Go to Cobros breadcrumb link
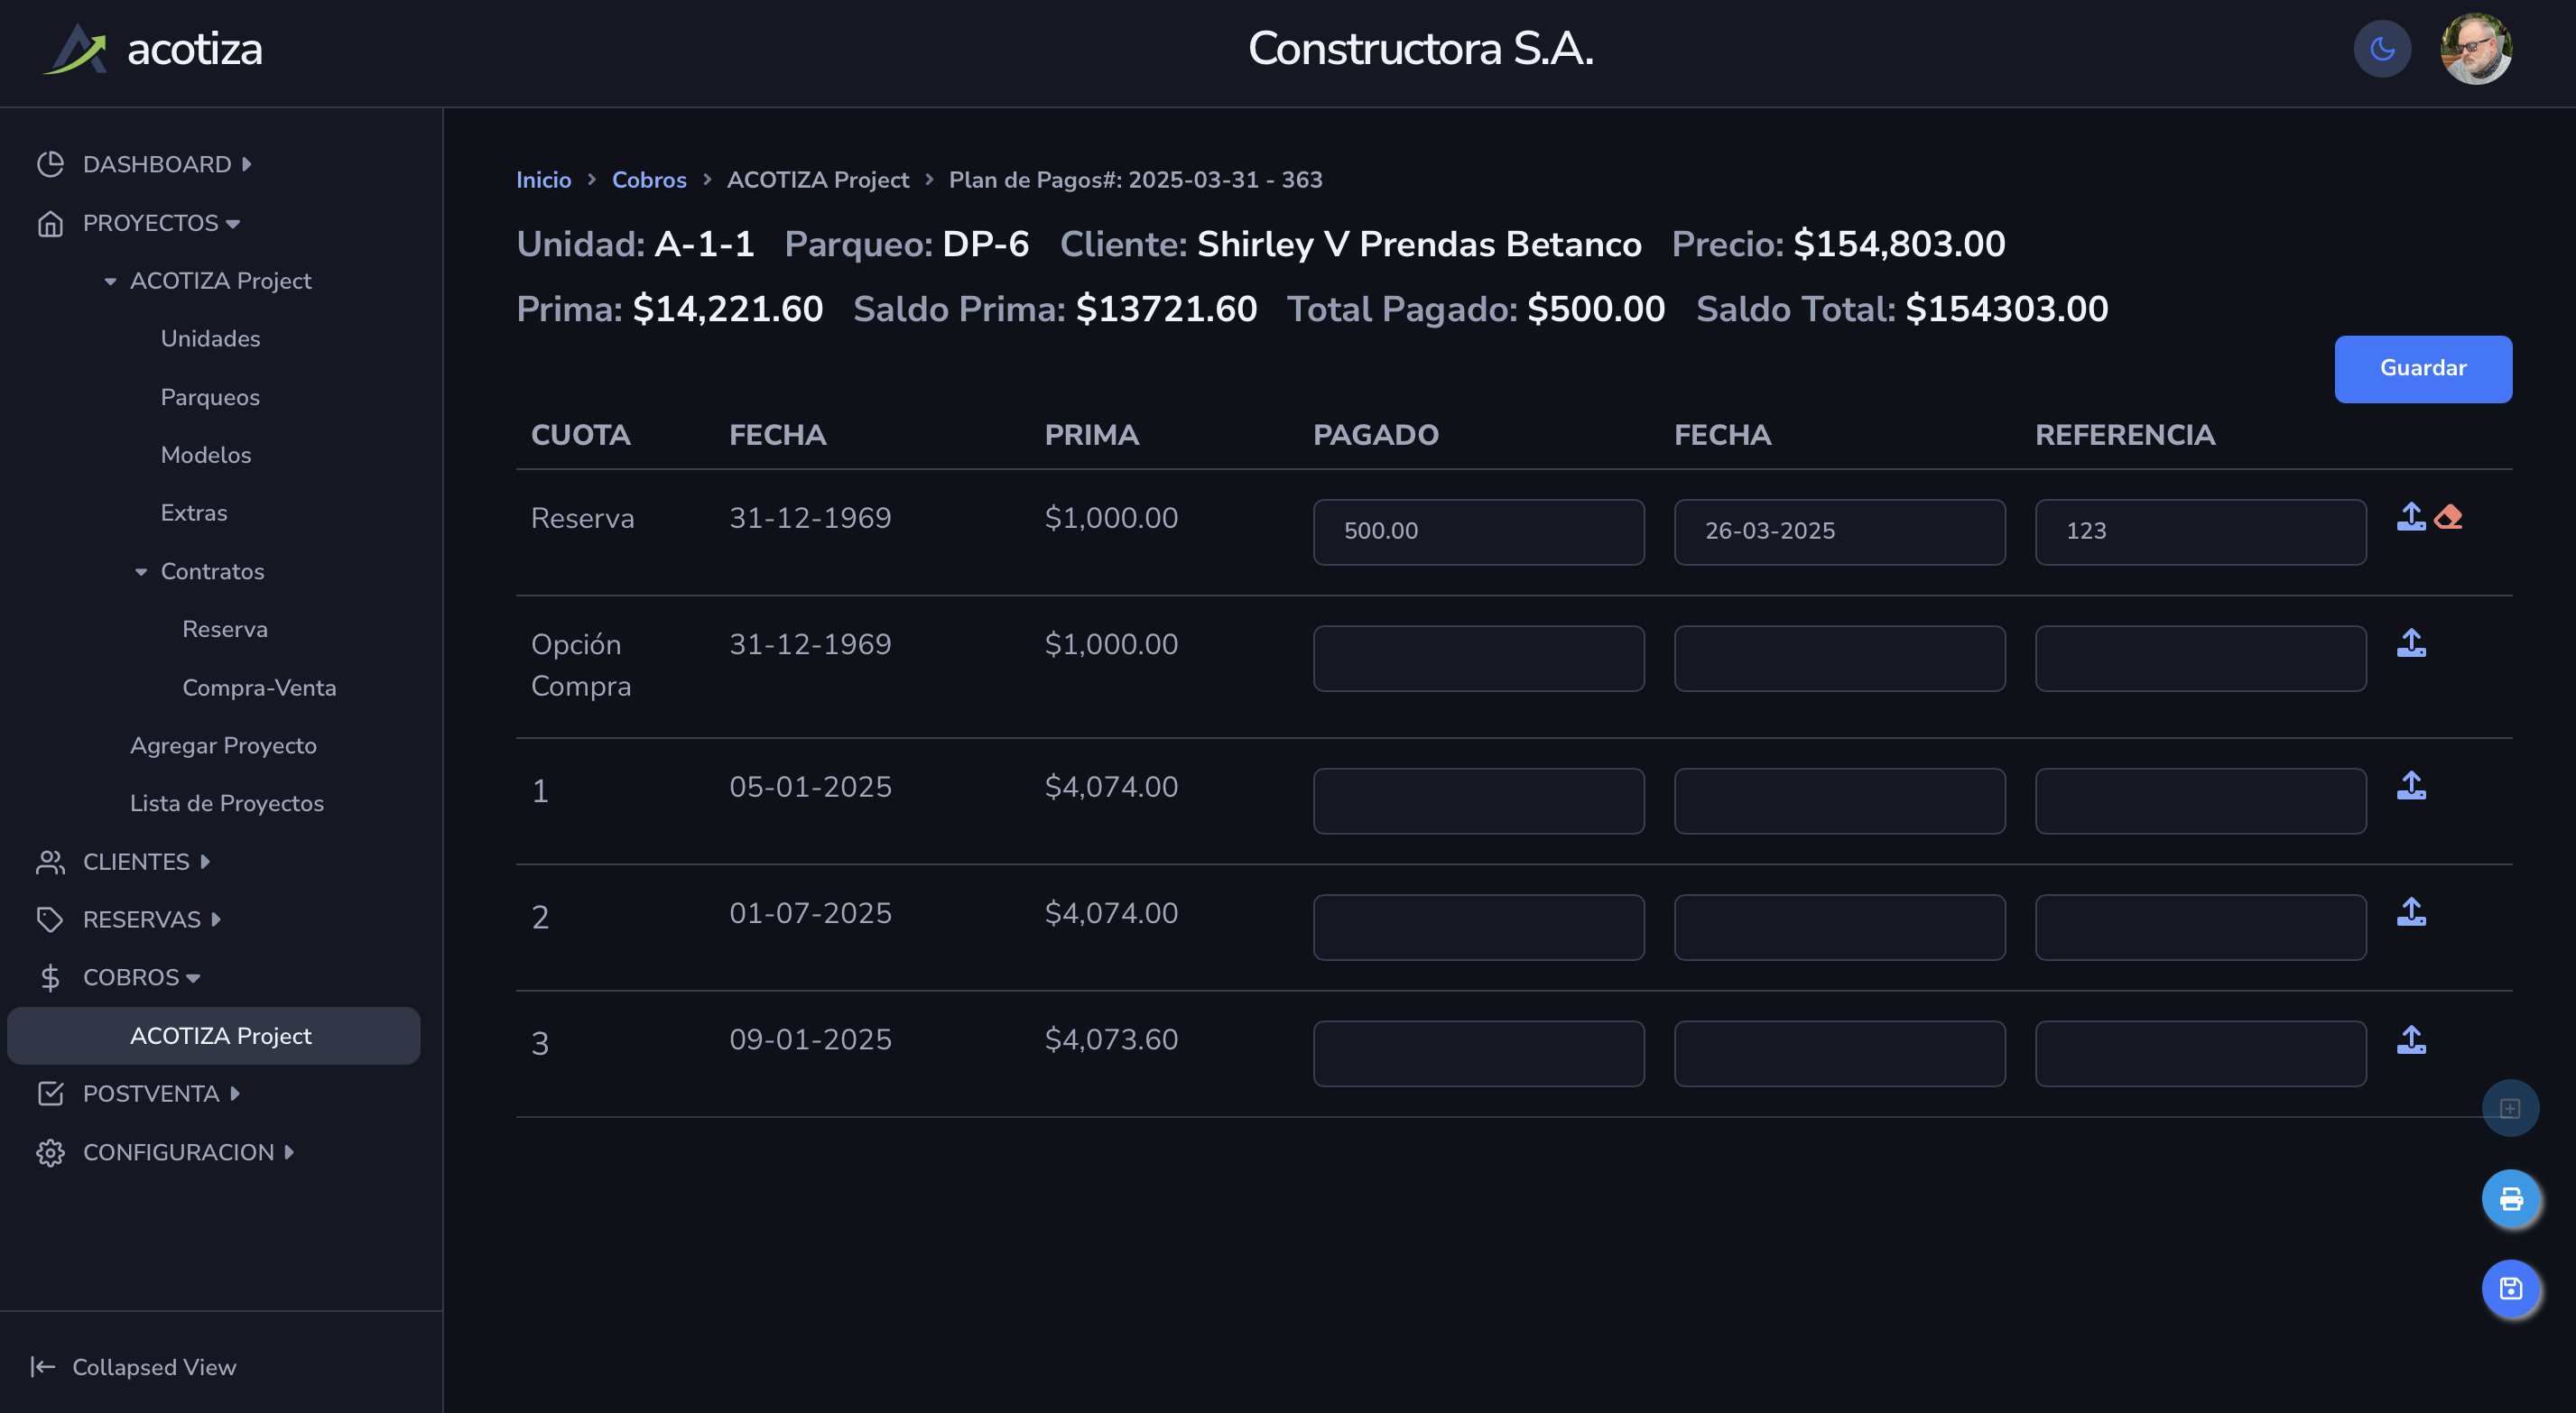 649,180
